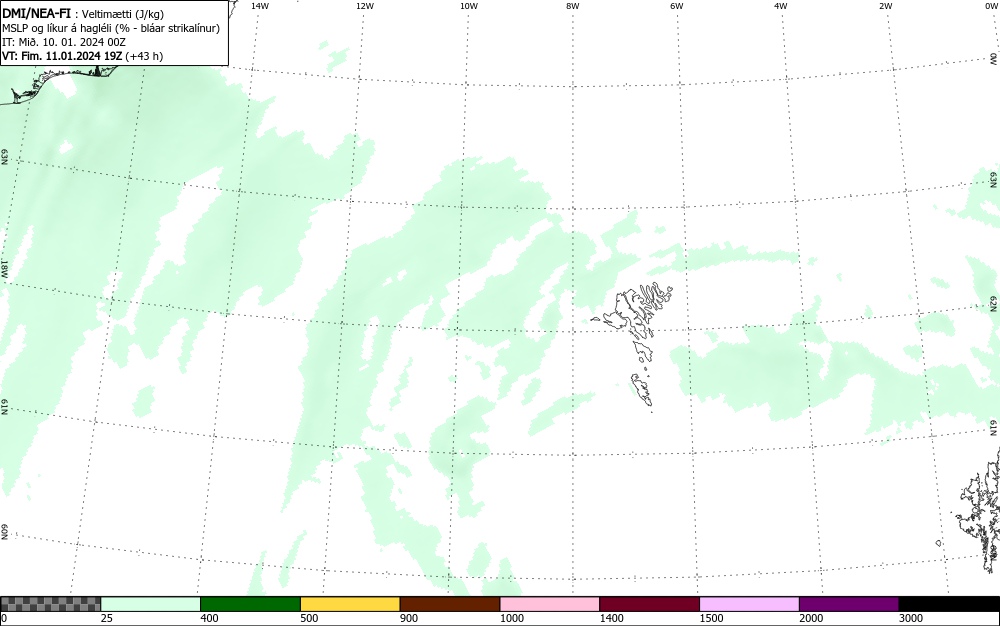
Task: Click the 1500–2000 light violet legend swatch
Action: tap(749, 604)
